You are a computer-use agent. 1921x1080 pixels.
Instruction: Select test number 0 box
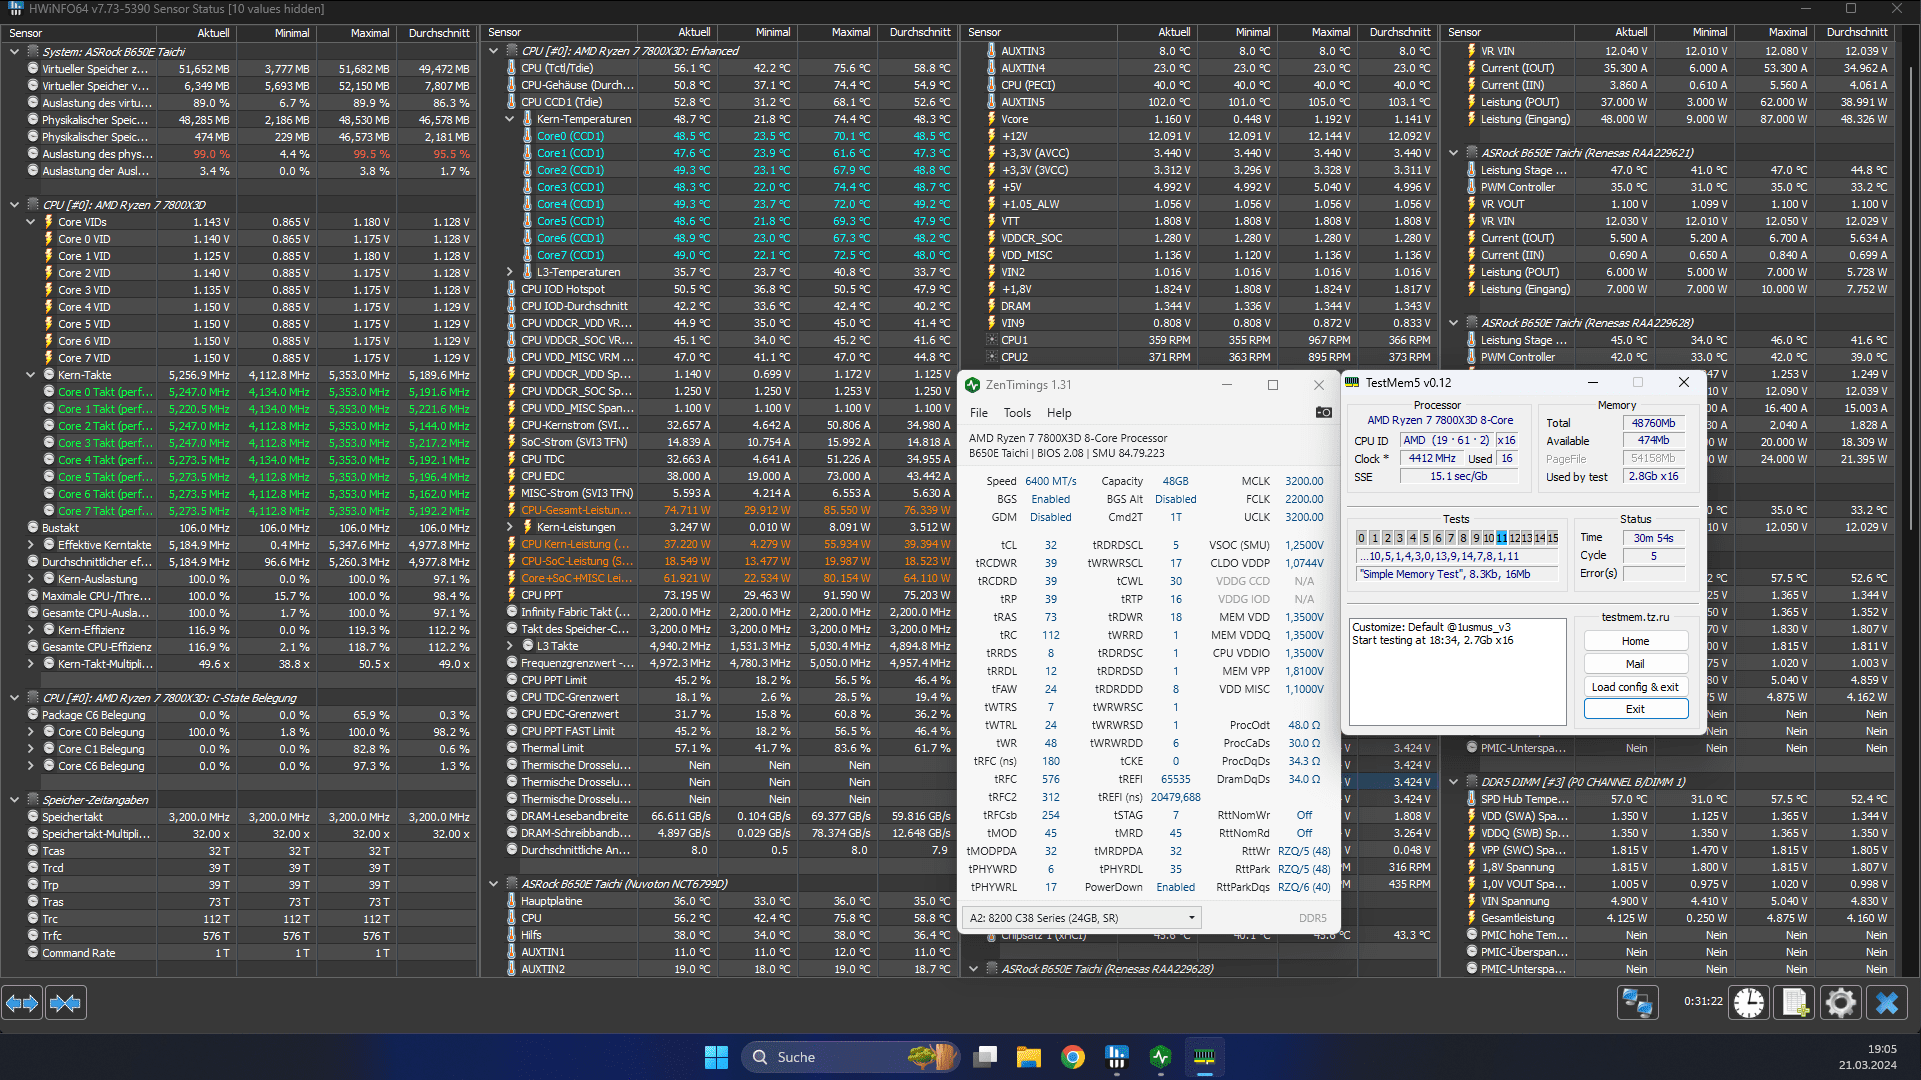point(1361,538)
